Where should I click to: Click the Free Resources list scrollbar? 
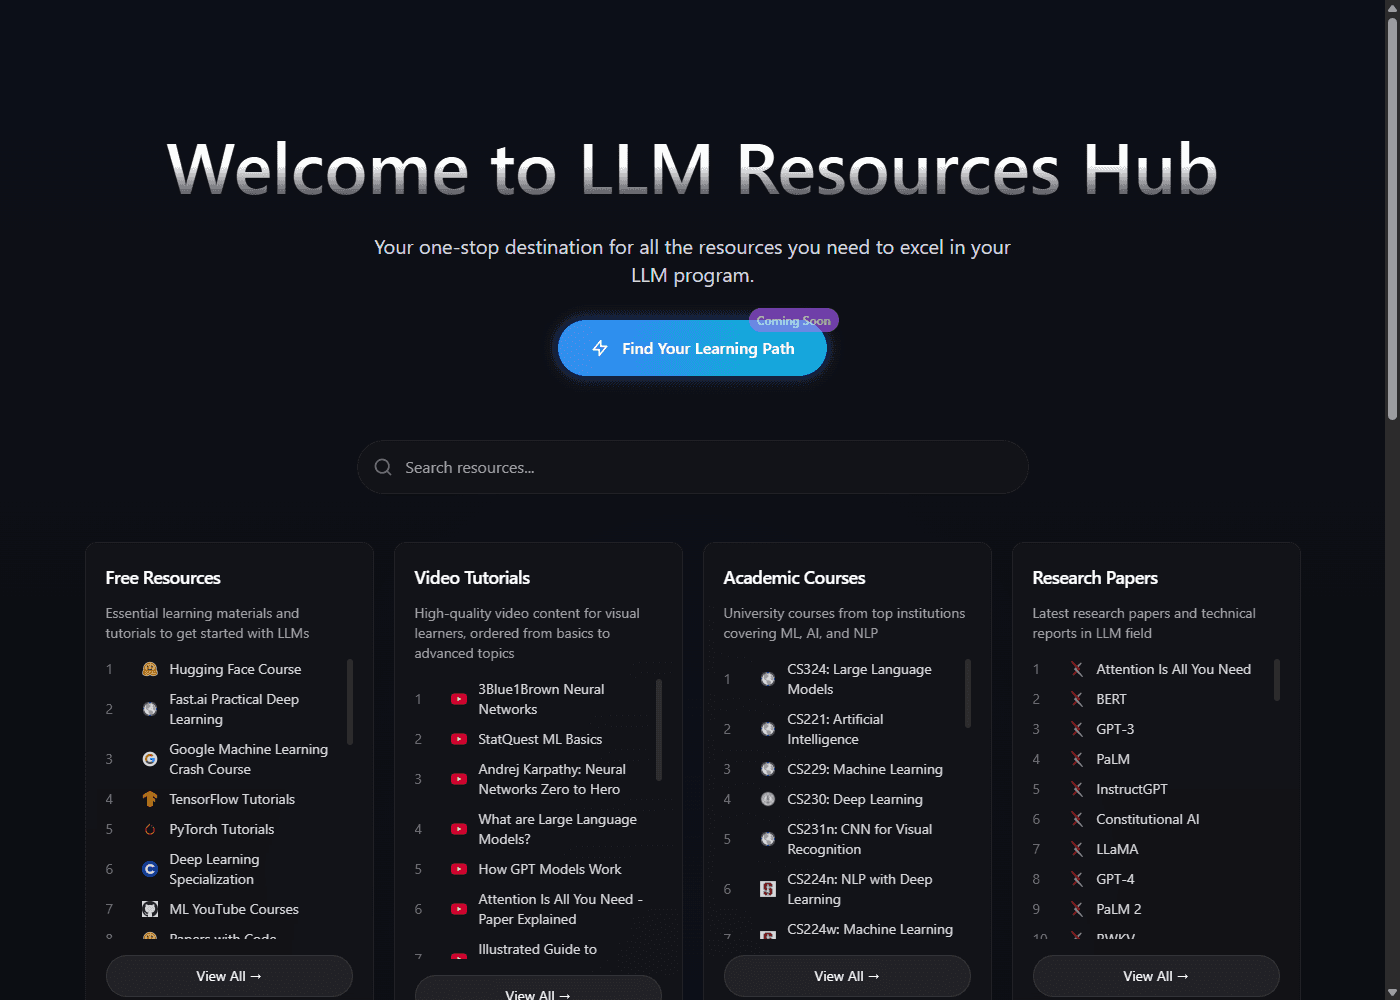click(350, 702)
